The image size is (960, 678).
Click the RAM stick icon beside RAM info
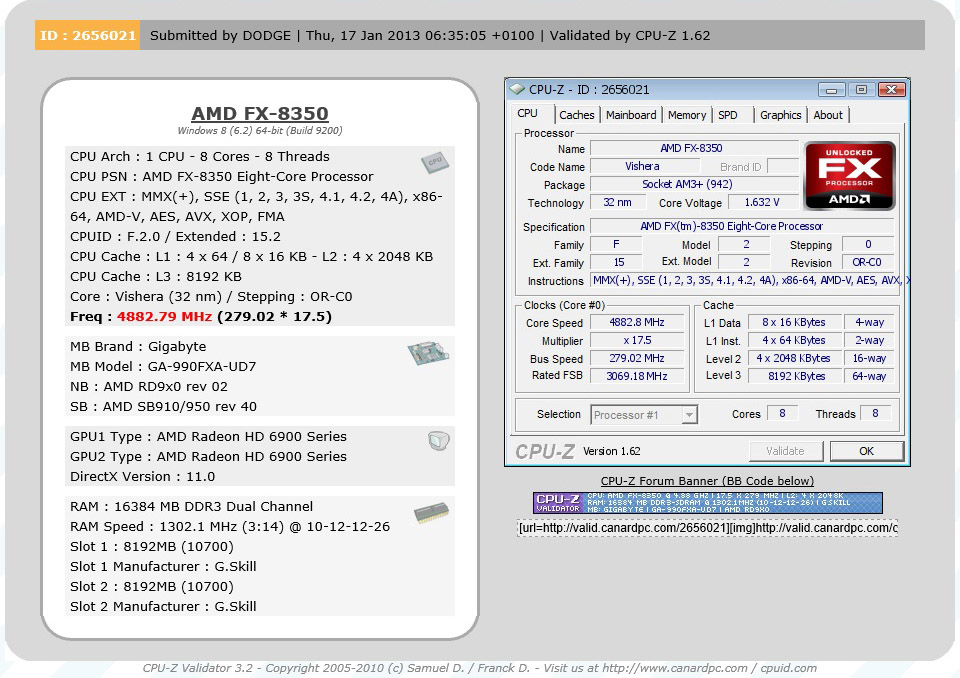tap(431, 513)
